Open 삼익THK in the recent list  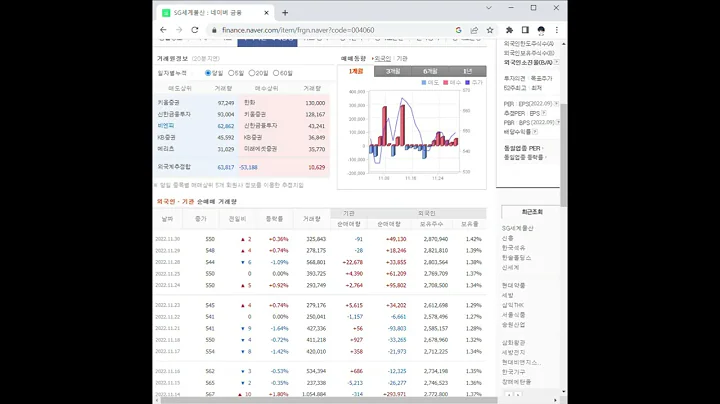[x=513, y=305]
